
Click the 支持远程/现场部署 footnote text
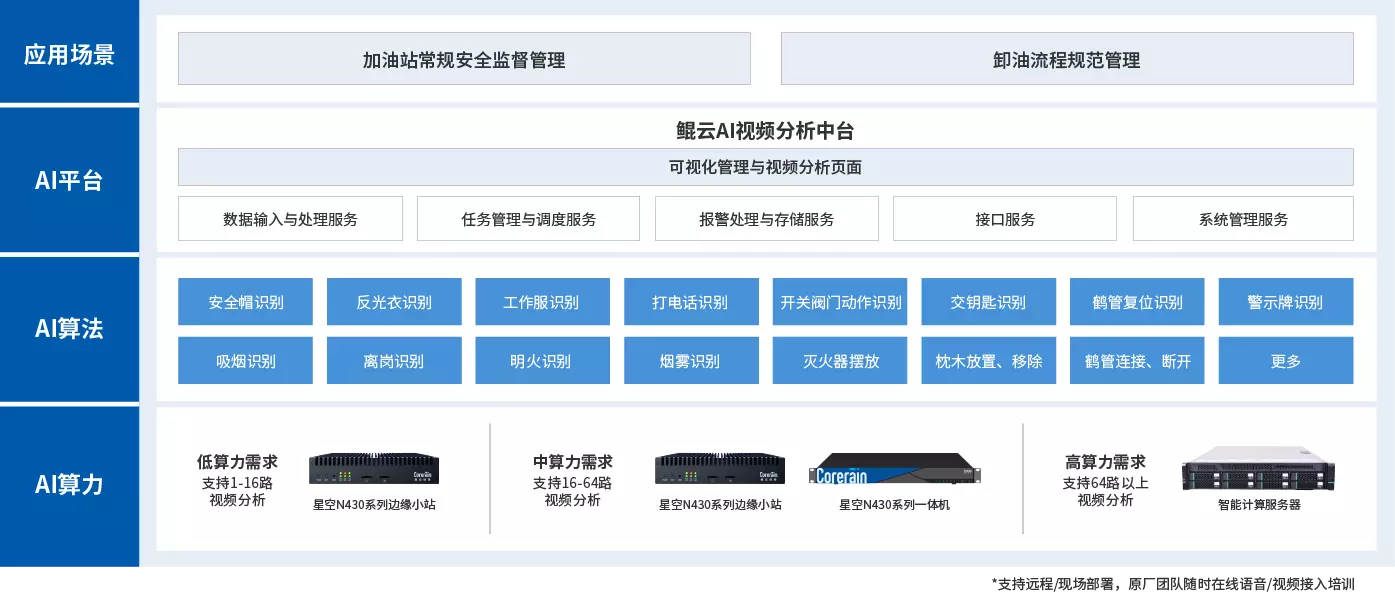(1173, 583)
